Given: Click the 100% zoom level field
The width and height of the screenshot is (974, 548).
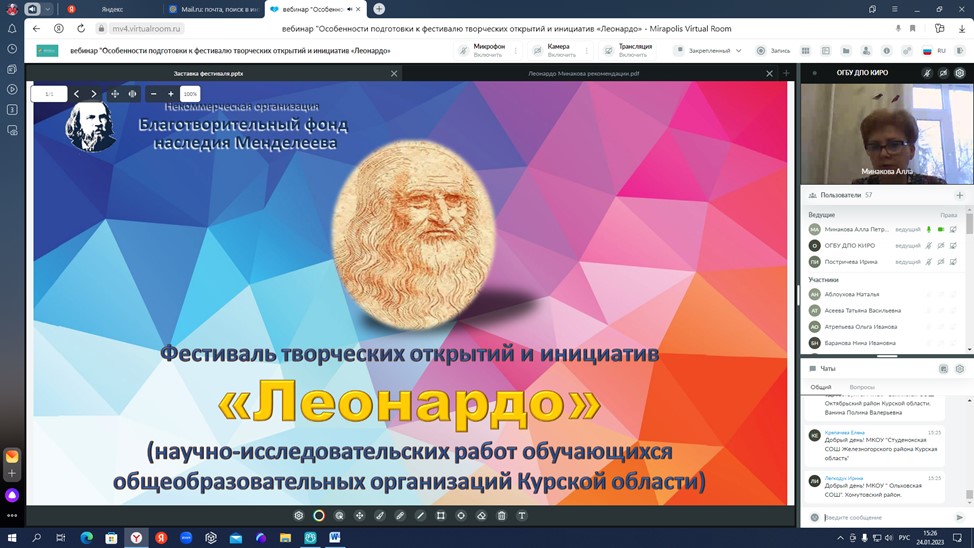Looking at the screenshot, I should tap(190, 94).
